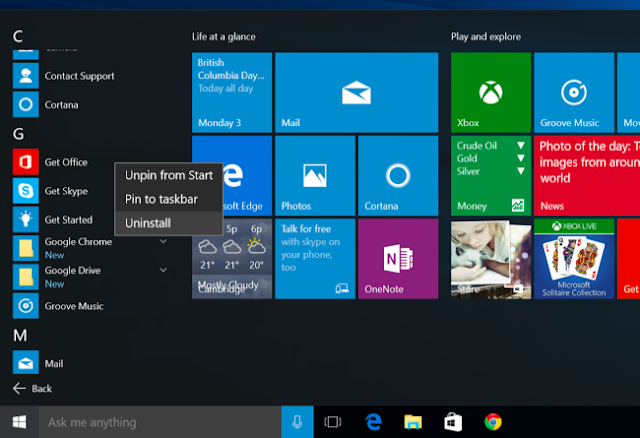
Task: Click the Cortana tile in Start
Action: click(x=398, y=176)
